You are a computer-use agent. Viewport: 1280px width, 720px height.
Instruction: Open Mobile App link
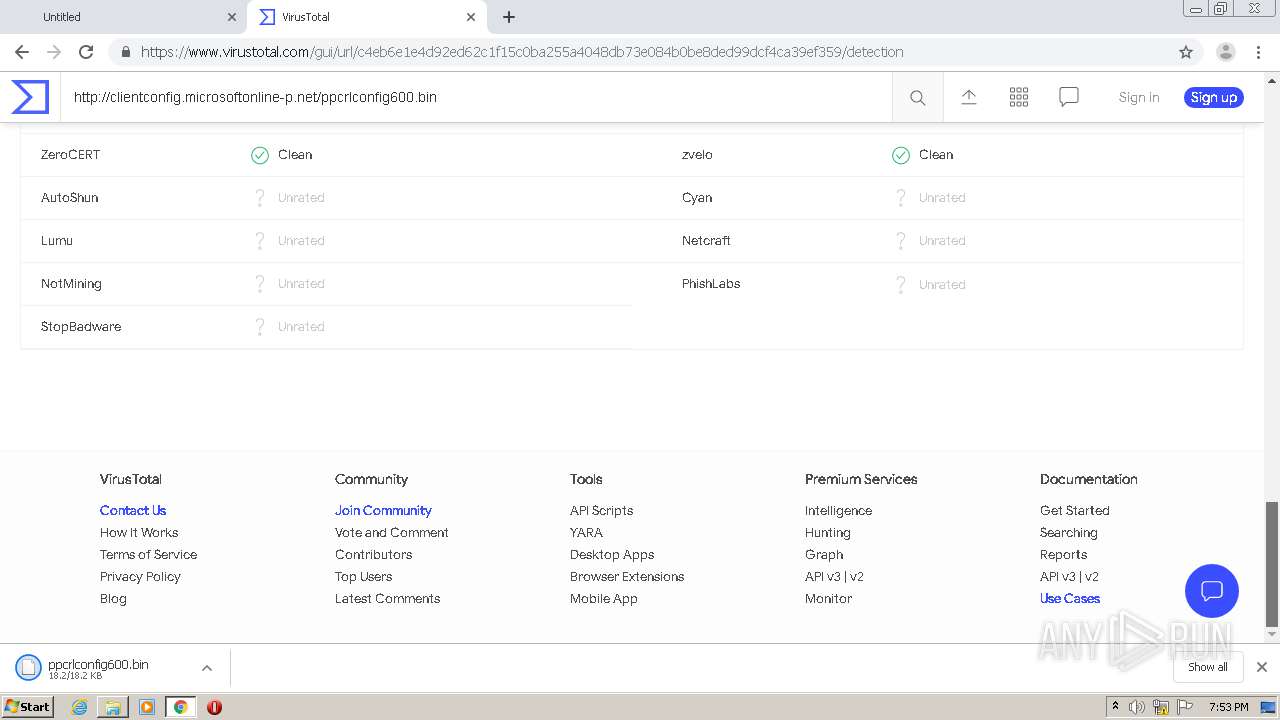pos(603,598)
